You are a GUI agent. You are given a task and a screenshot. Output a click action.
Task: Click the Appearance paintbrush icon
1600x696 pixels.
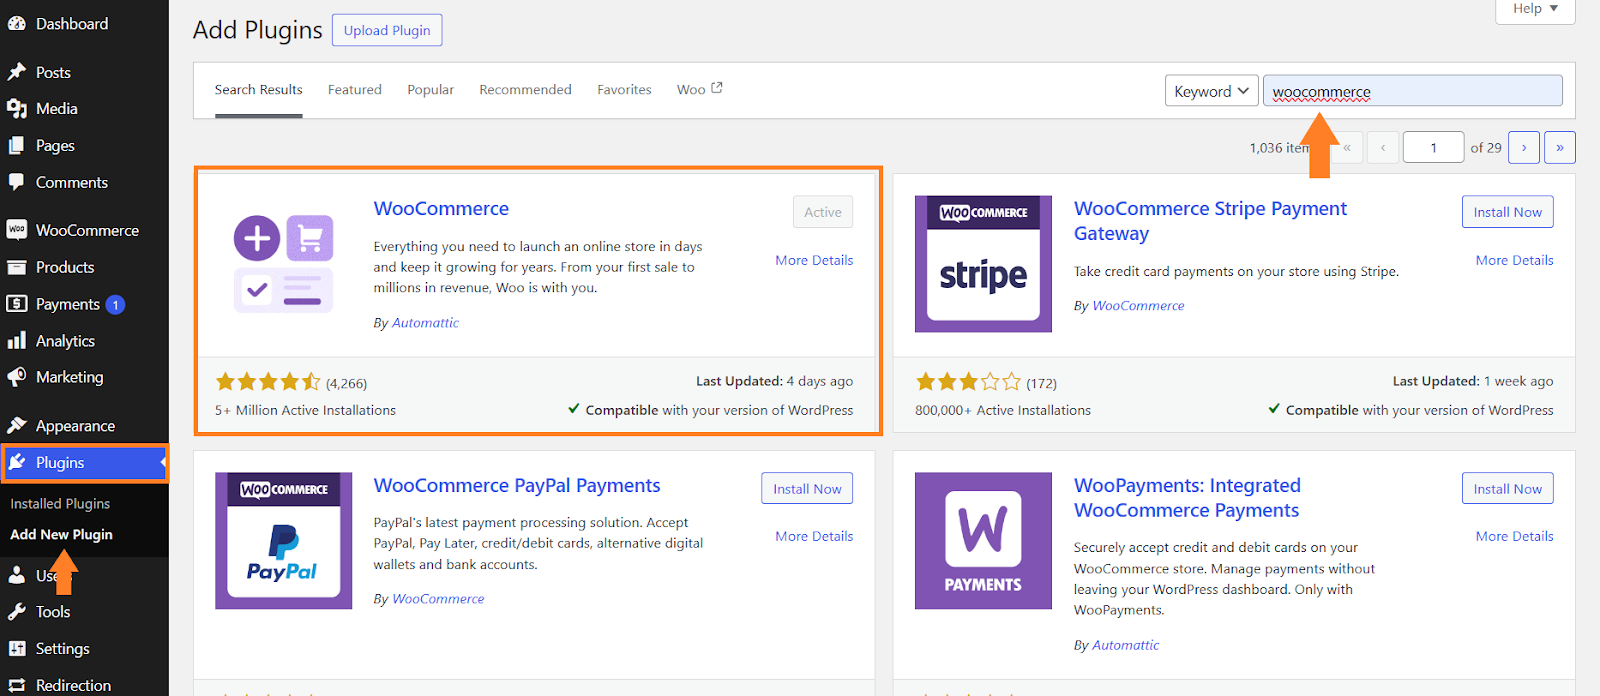click(x=16, y=425)
